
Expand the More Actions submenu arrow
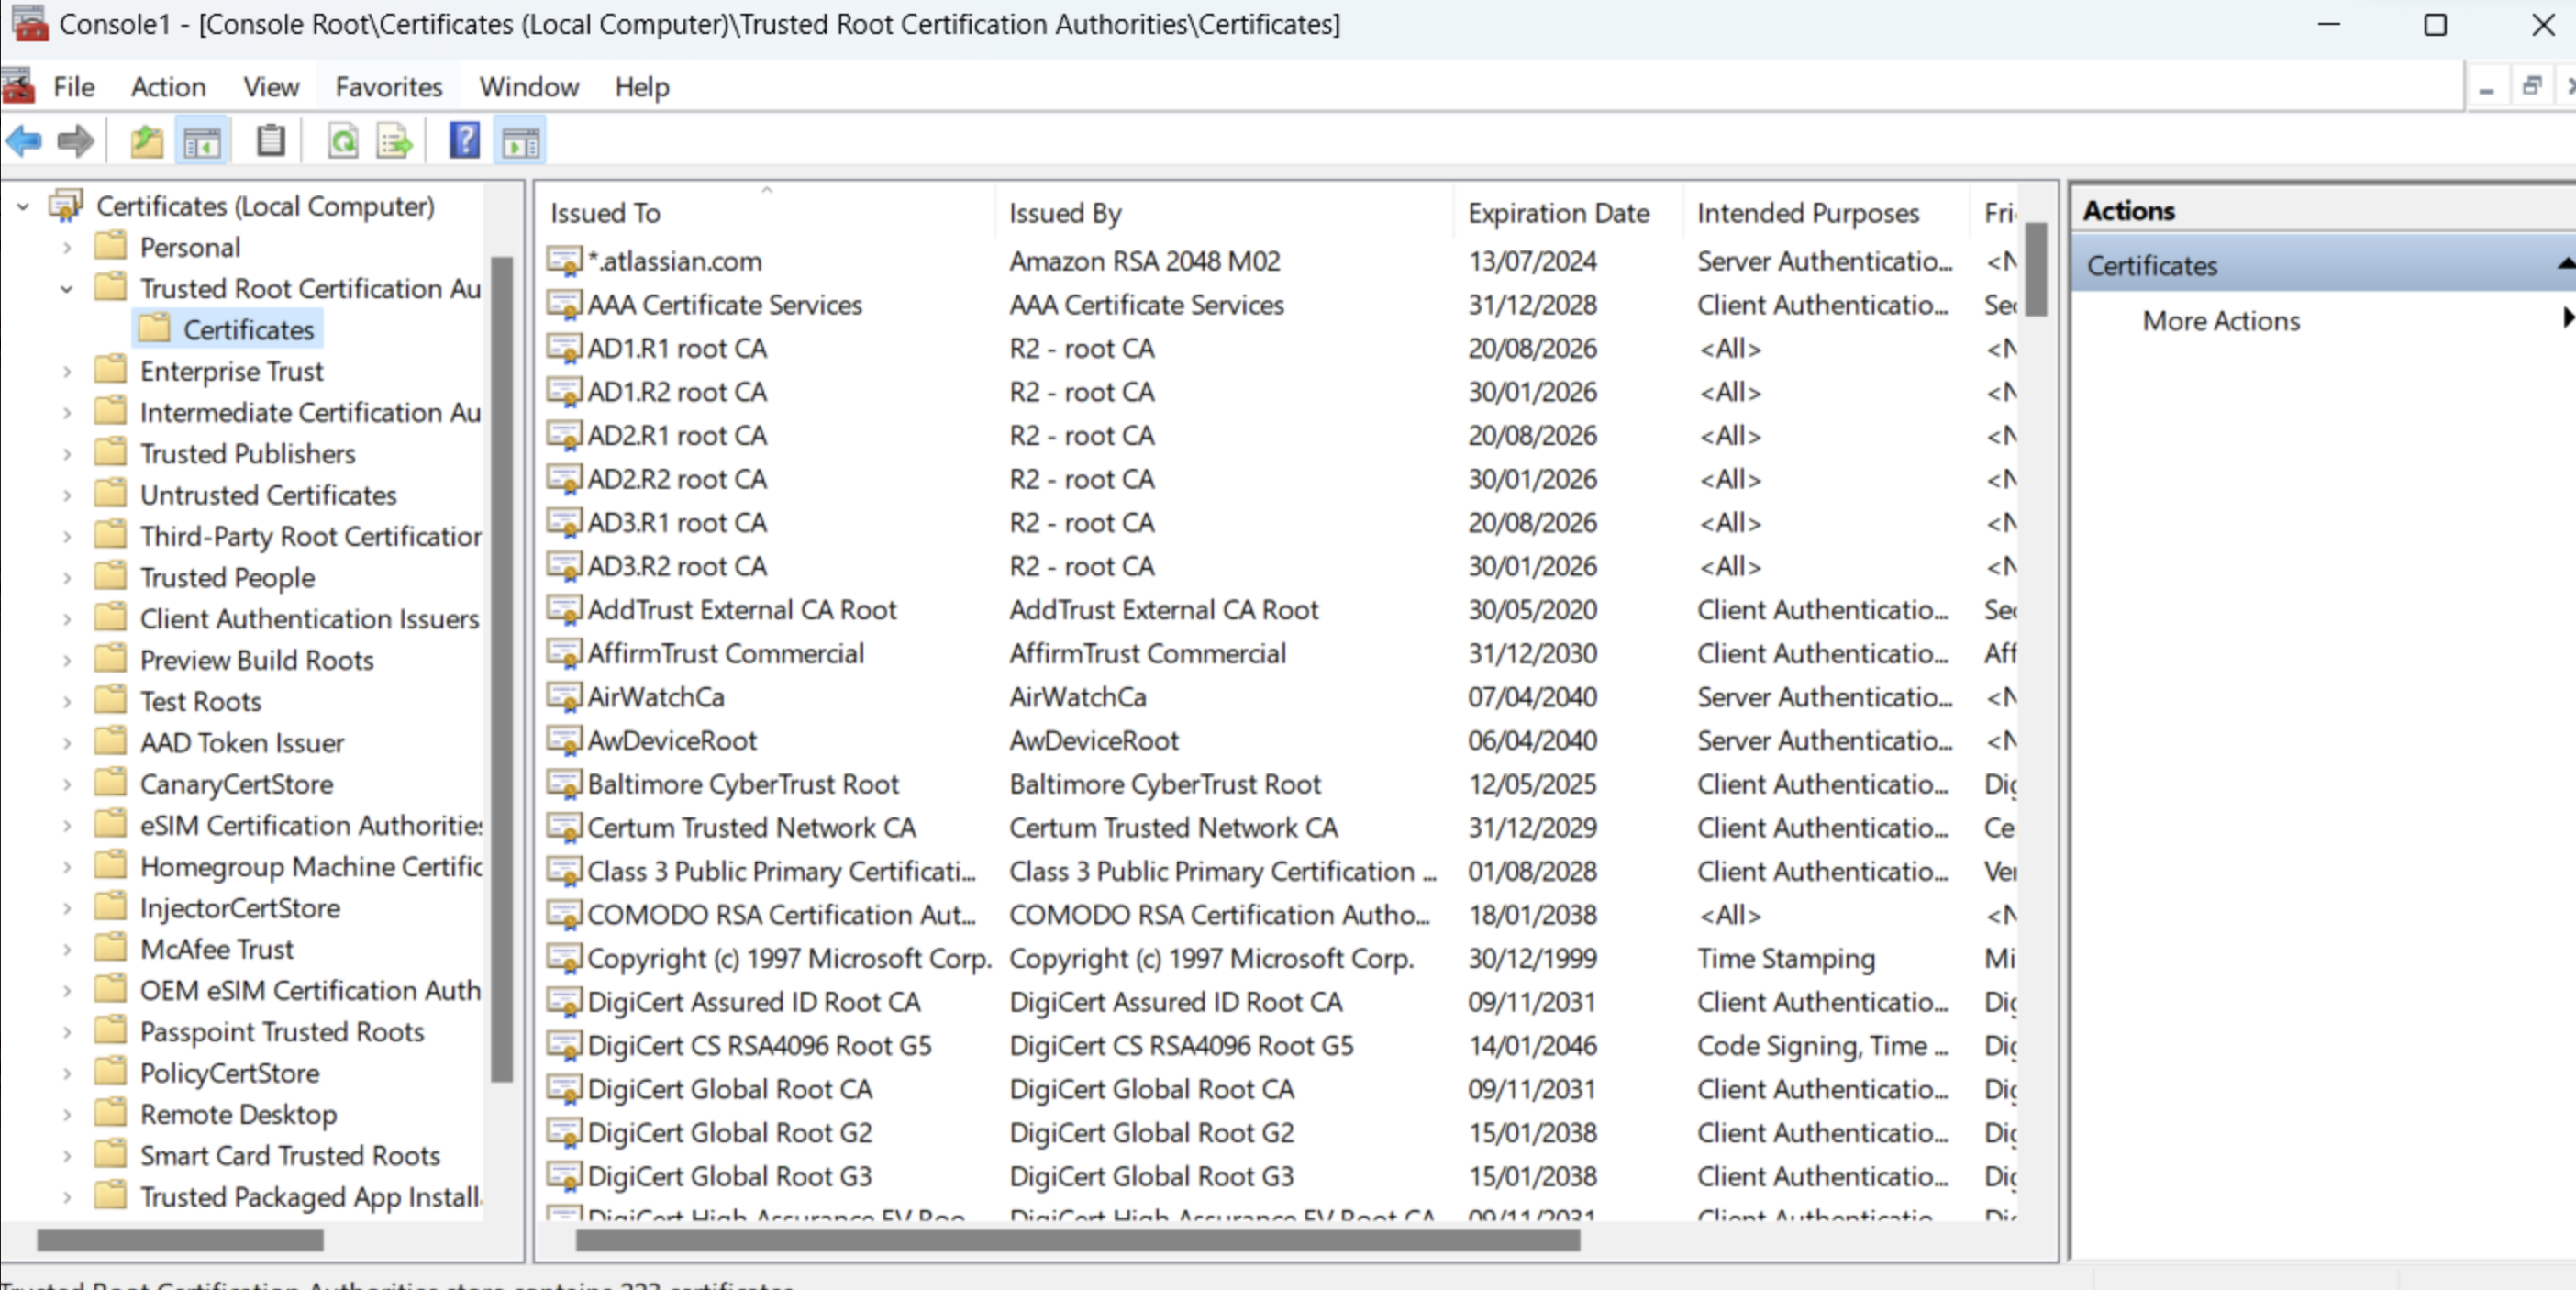(2566, 319)
